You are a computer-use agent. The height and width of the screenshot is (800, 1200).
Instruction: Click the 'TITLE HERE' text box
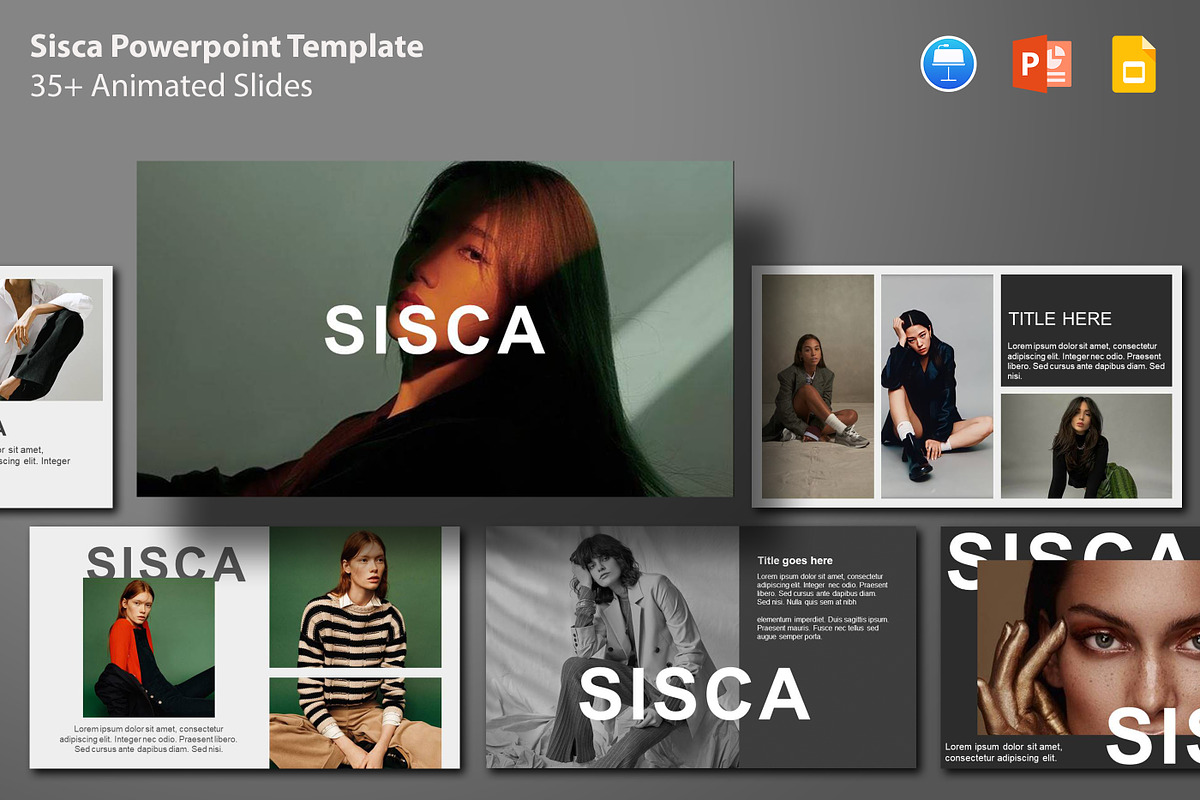(1060, 319)
